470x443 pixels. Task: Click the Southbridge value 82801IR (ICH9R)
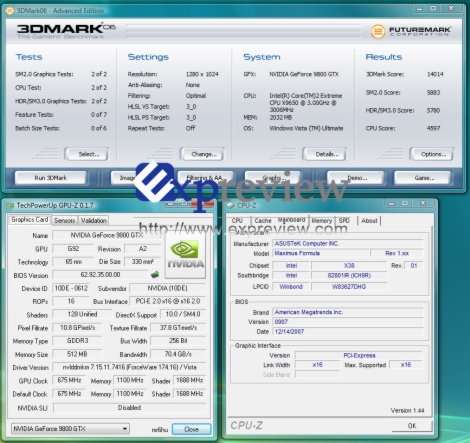click(349, 275)
